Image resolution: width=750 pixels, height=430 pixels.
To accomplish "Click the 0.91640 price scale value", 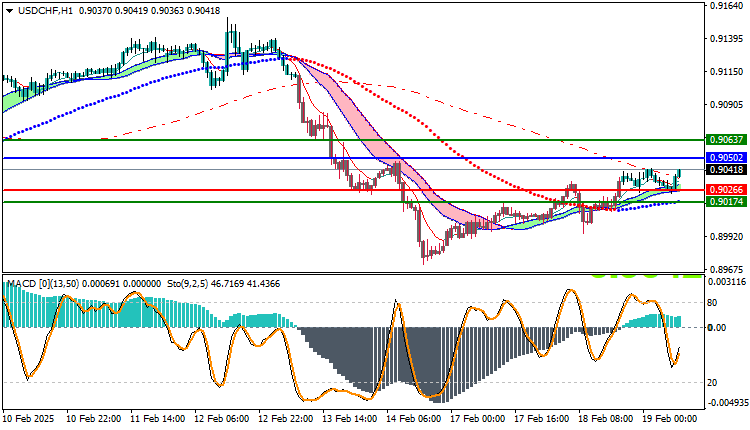I will coord(726,6).
